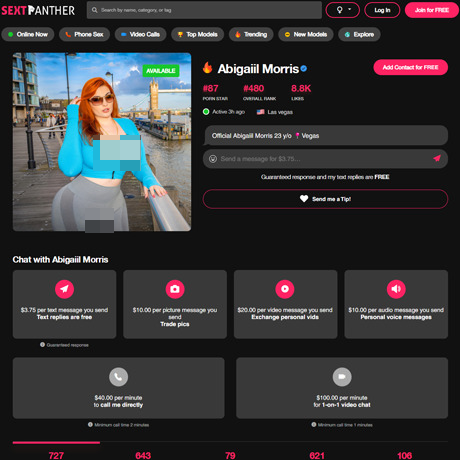This screenshot has height=460, width=460.
Task: Open the Online Now tab
Action: [x=28, y=34]
